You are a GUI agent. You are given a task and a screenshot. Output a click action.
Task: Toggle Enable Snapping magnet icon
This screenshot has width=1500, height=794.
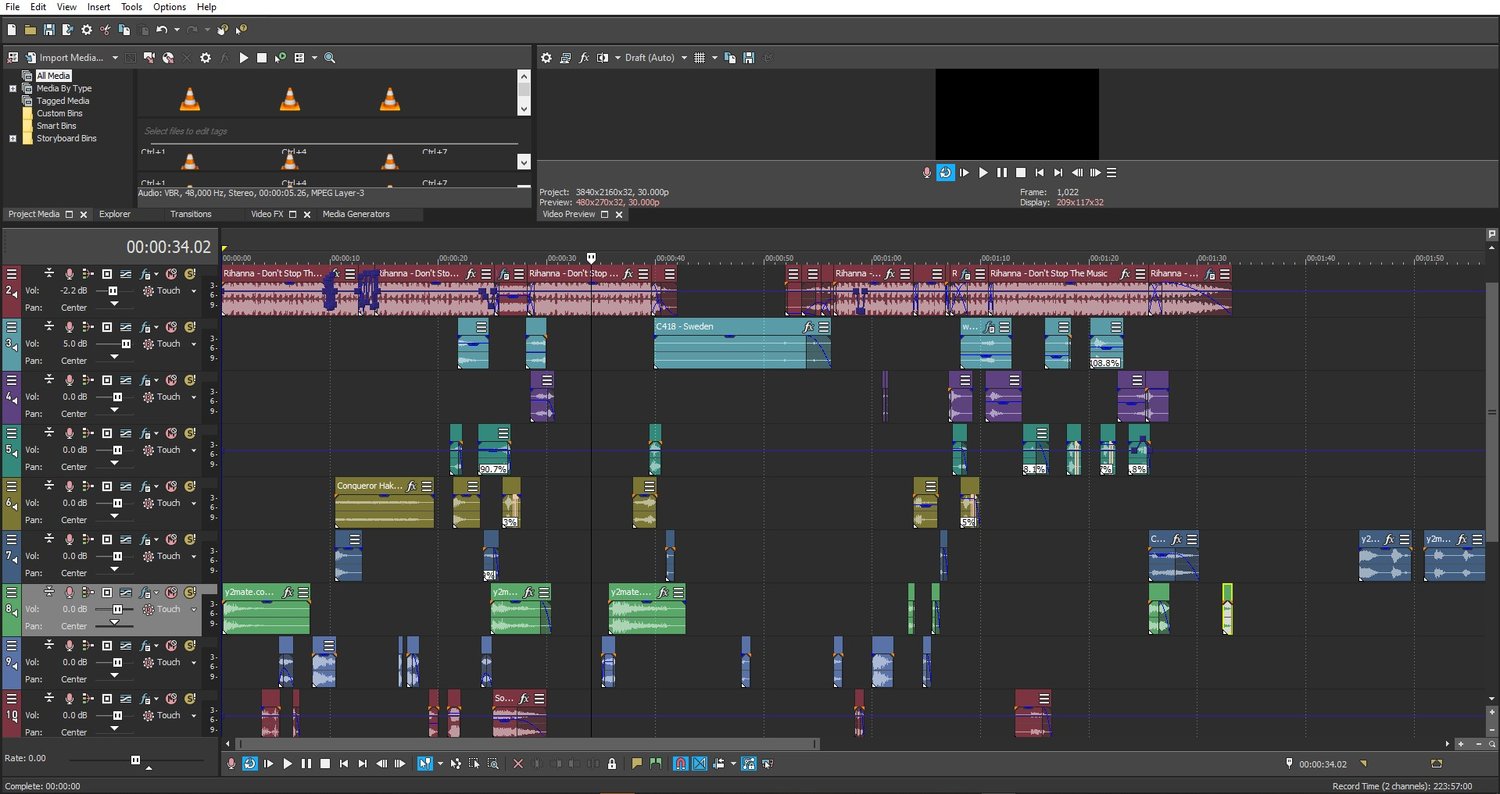click(x=681, y=763)
